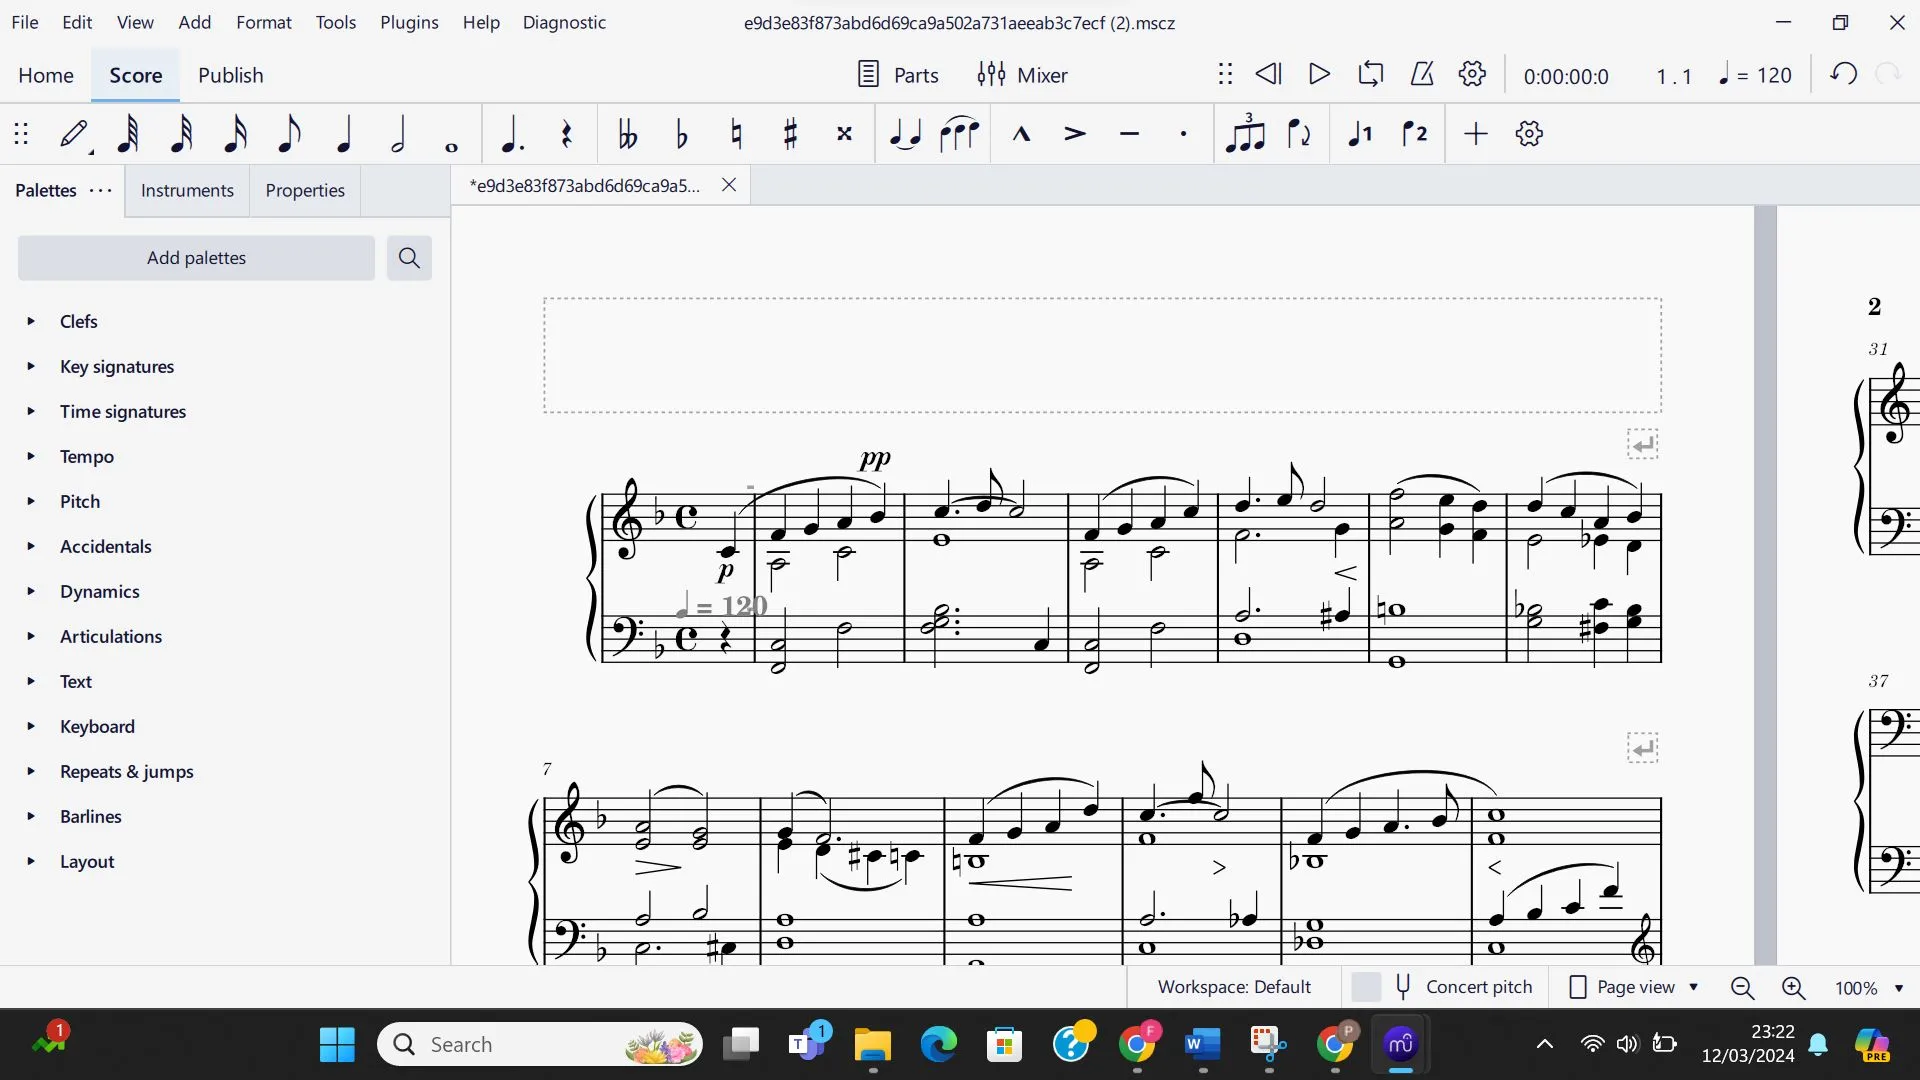The width and height of the screenshot is (1920, 1080).
Task: Toggle note input mode
Action: [x=74, y=133]
